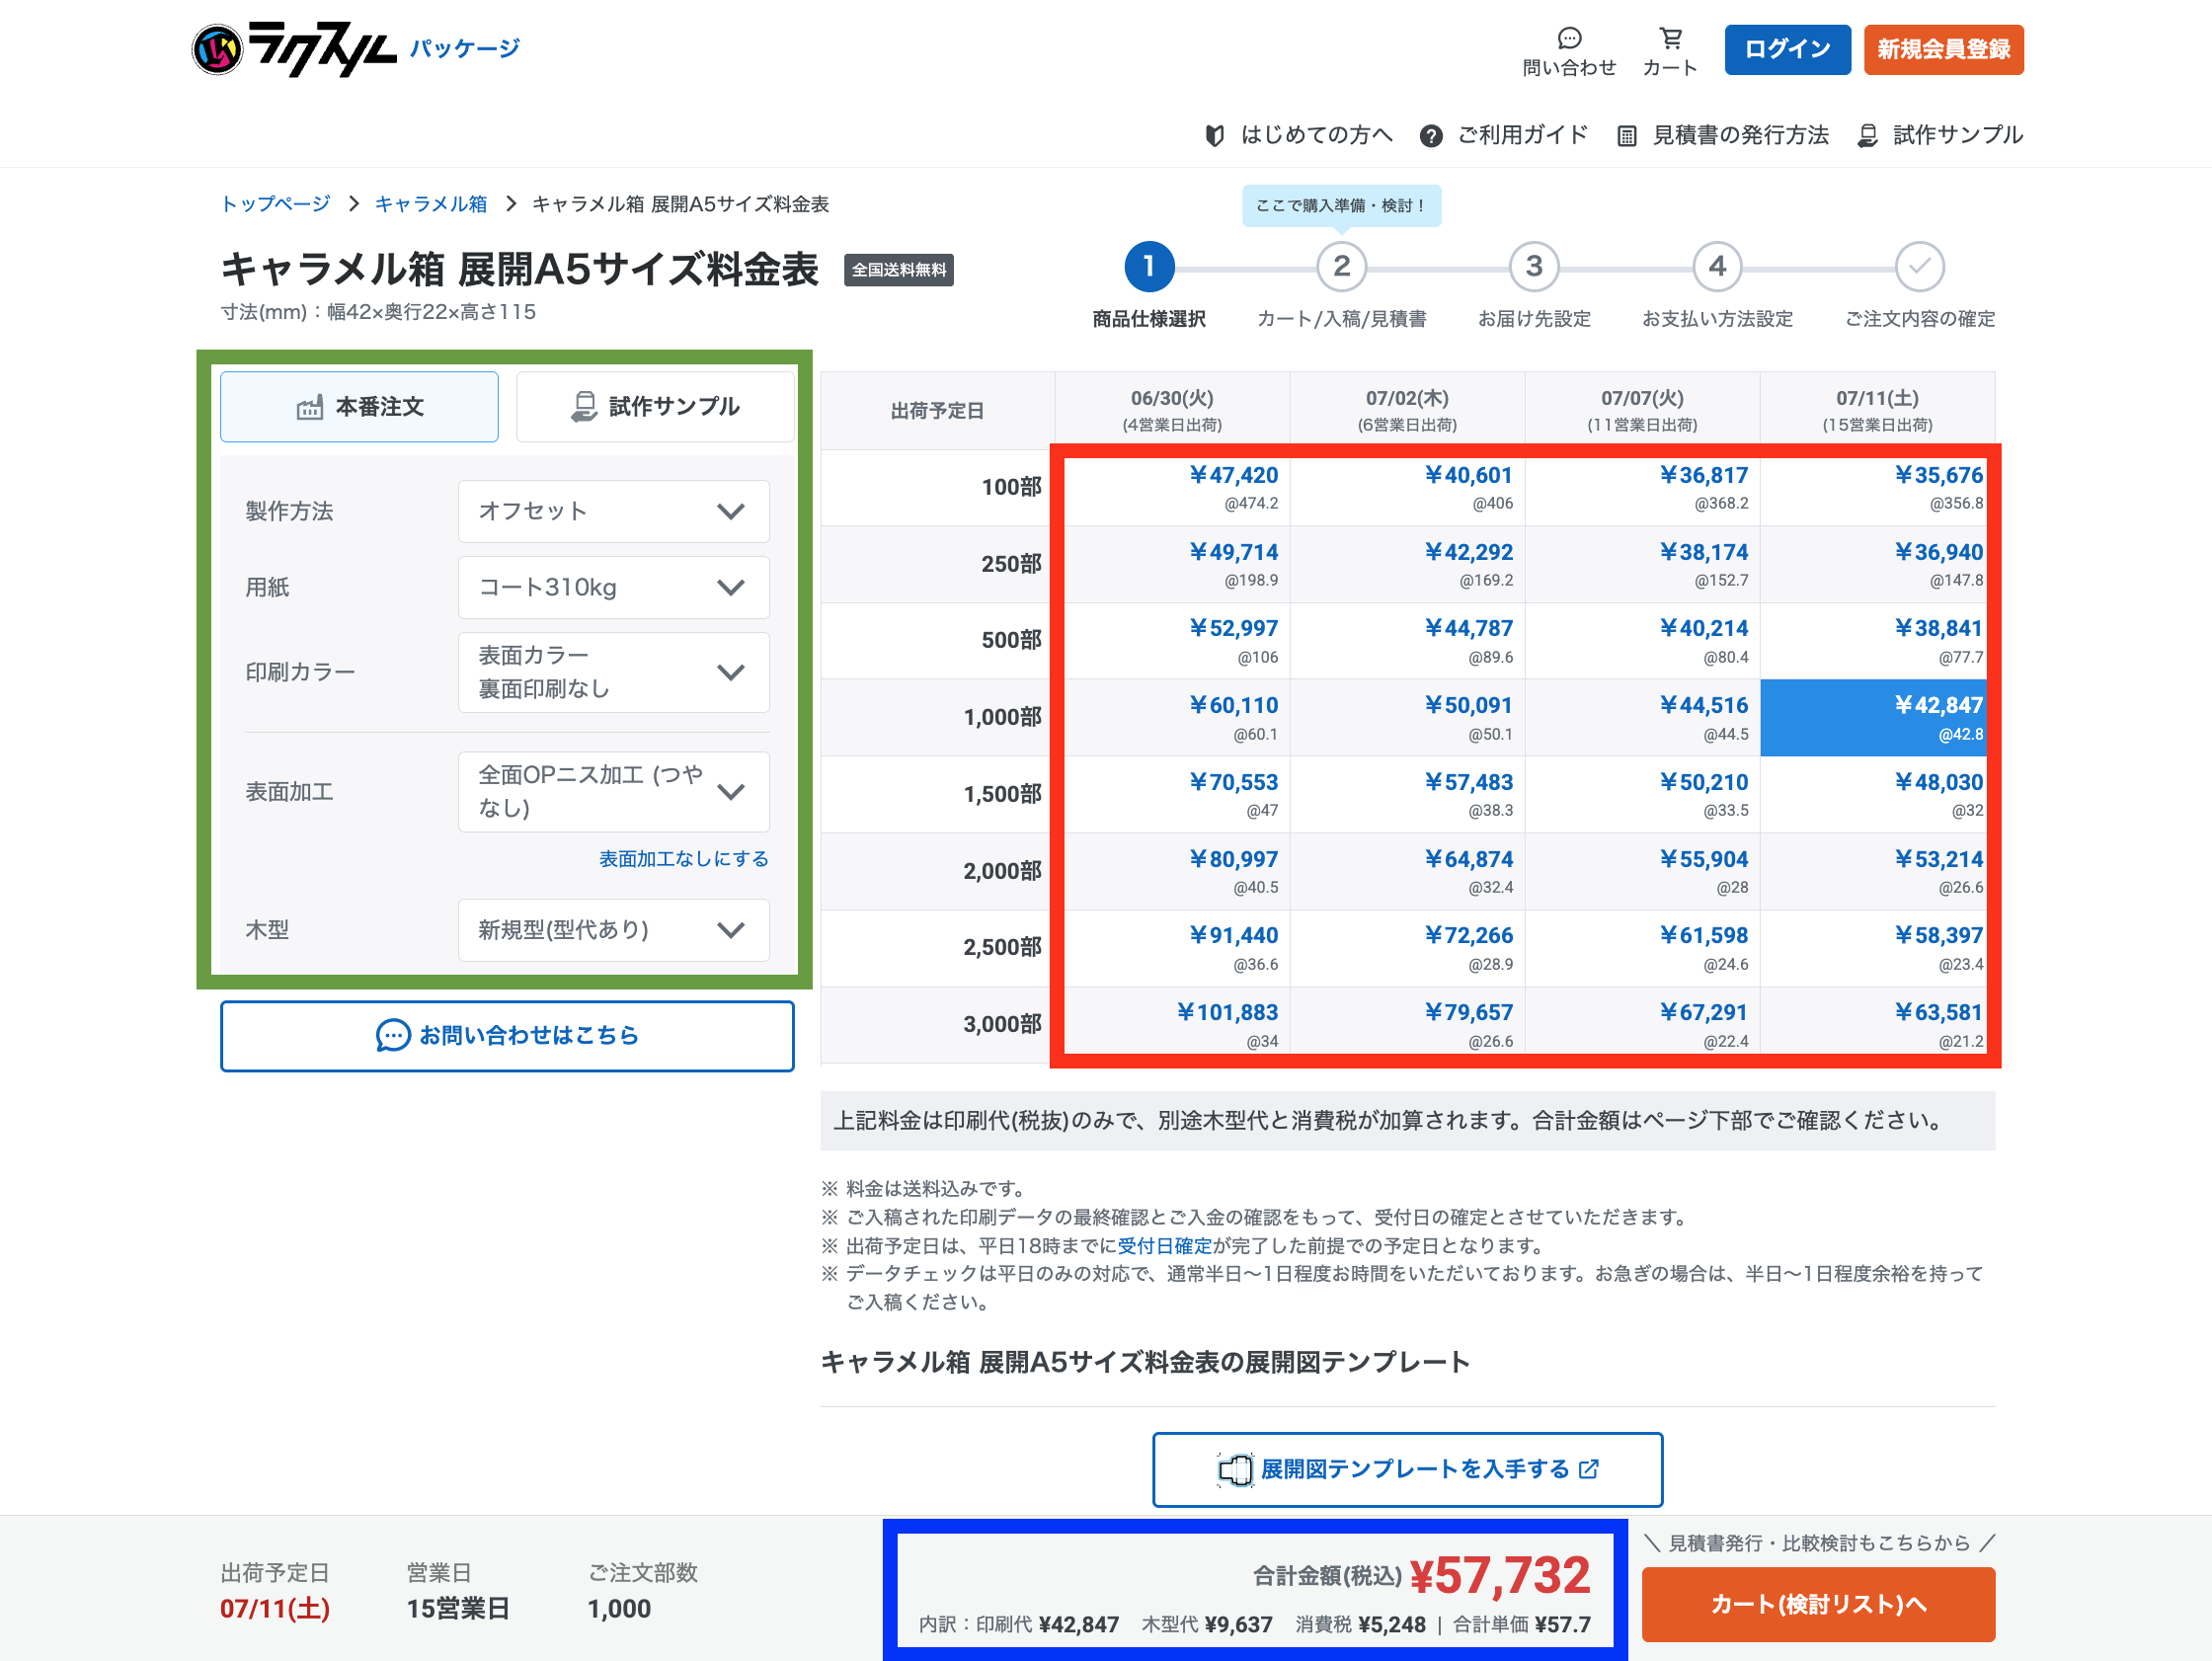
Task: Select price ¥36,940 for 250部
Action: (x=1878, y=564)
